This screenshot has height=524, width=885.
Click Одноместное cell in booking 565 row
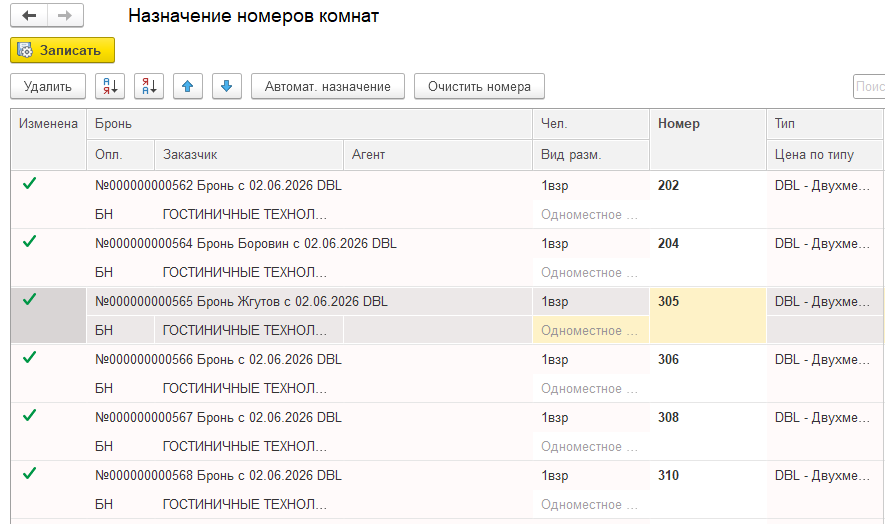[591, 330]
